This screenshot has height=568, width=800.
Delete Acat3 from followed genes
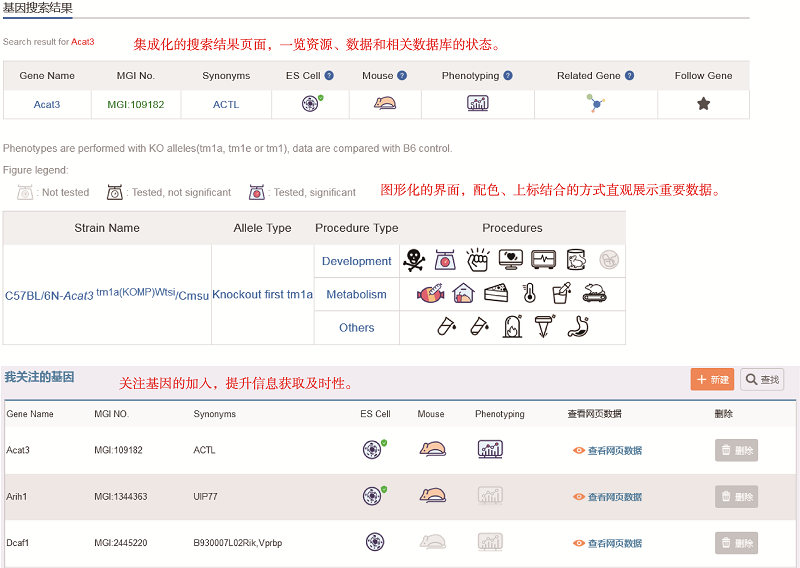click(736, 450)
